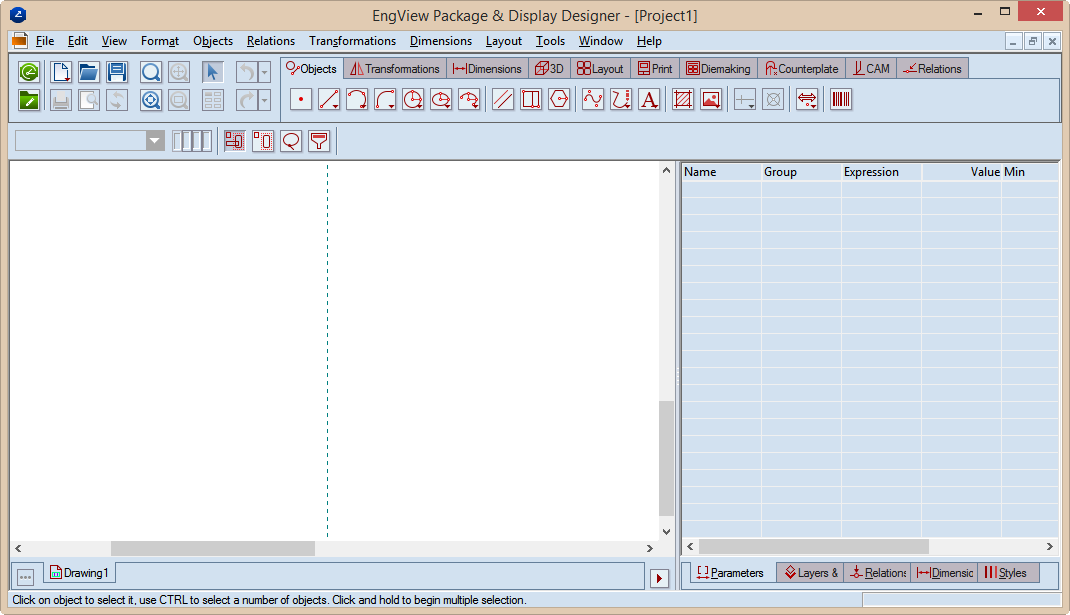This screenshot has width=1070, height=615.
Task: Toggle the enclosed rectangle selection mode
Action: point(263,141)
